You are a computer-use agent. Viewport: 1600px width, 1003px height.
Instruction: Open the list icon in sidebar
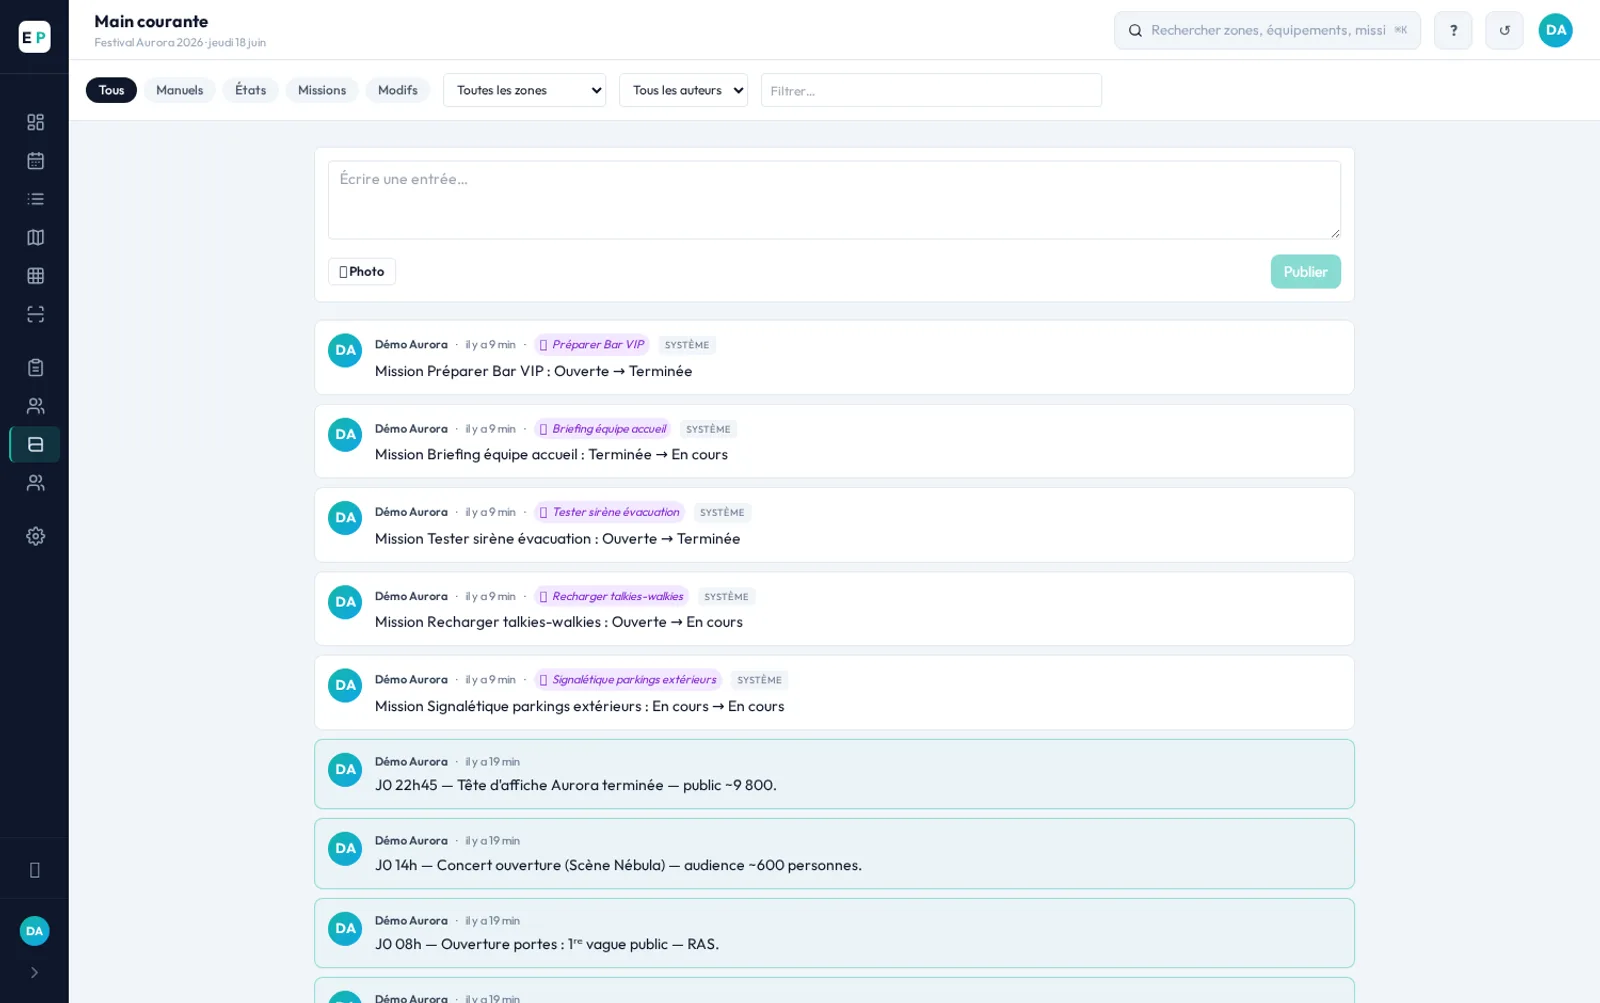(x=35, y=199)
